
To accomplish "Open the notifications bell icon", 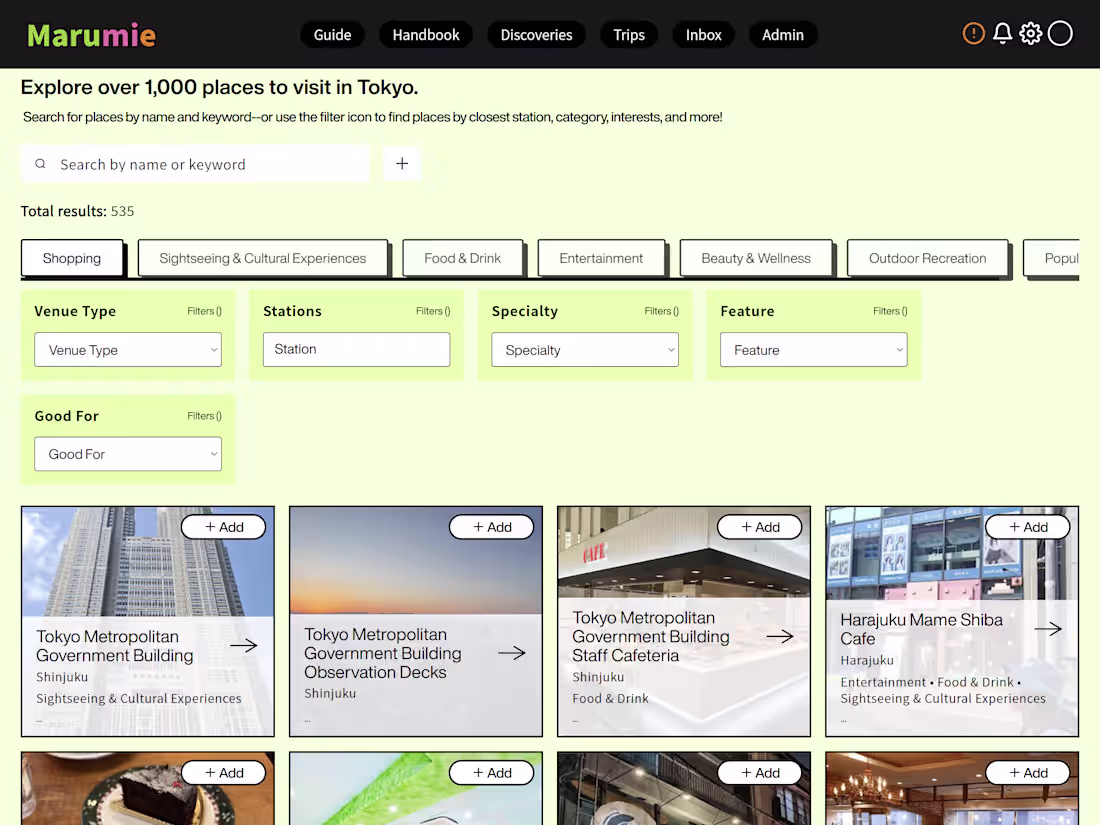I will point(1002,33).
